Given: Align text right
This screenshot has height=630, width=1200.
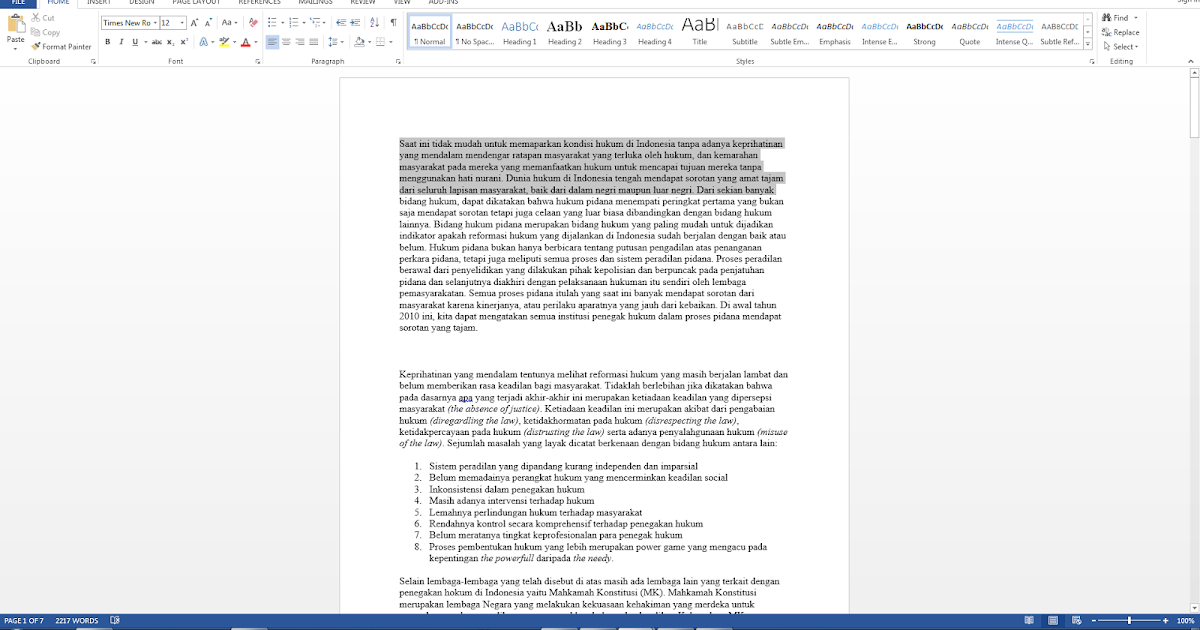Looking at the screenshot, I should (x=300, y=42).
